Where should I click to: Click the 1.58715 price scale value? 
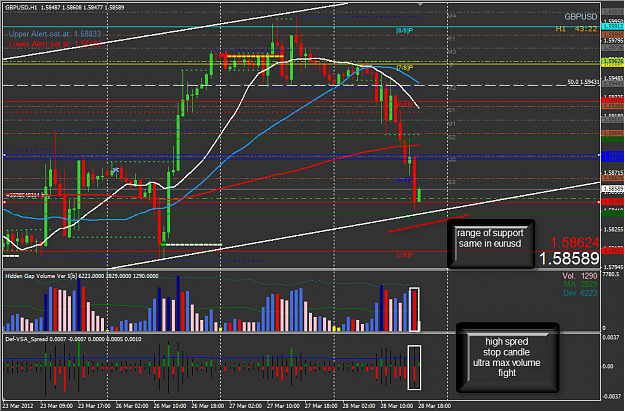coord(613,171)
